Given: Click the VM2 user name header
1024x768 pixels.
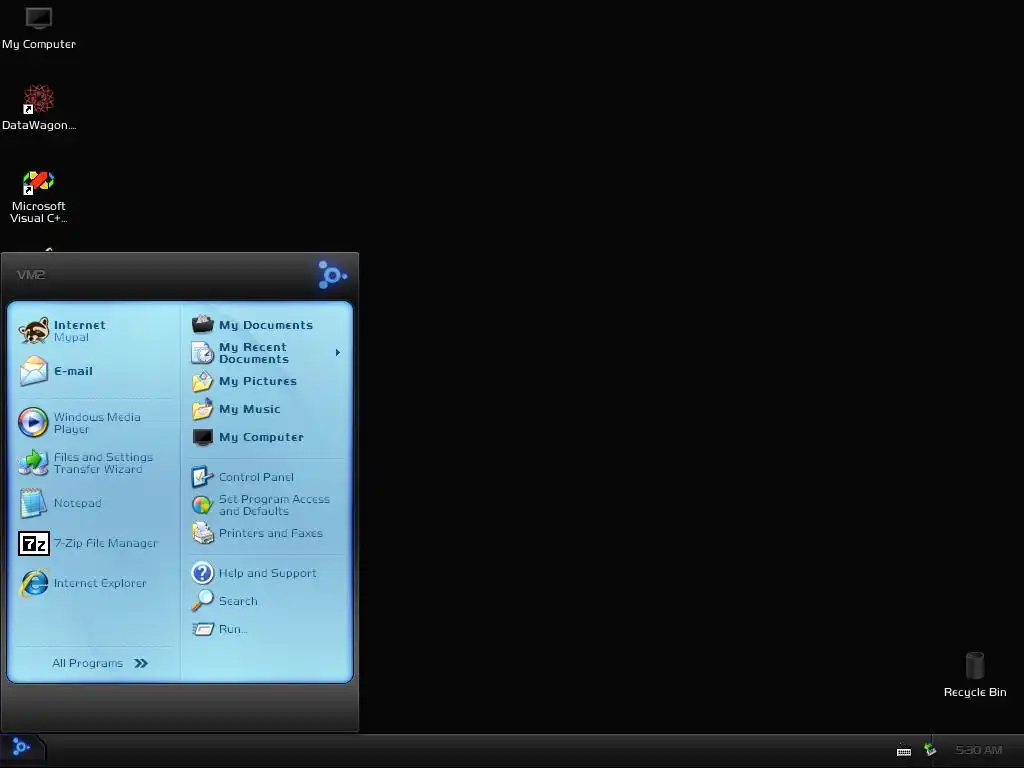Looking at the screenshot, I should [x=31, y=275].
